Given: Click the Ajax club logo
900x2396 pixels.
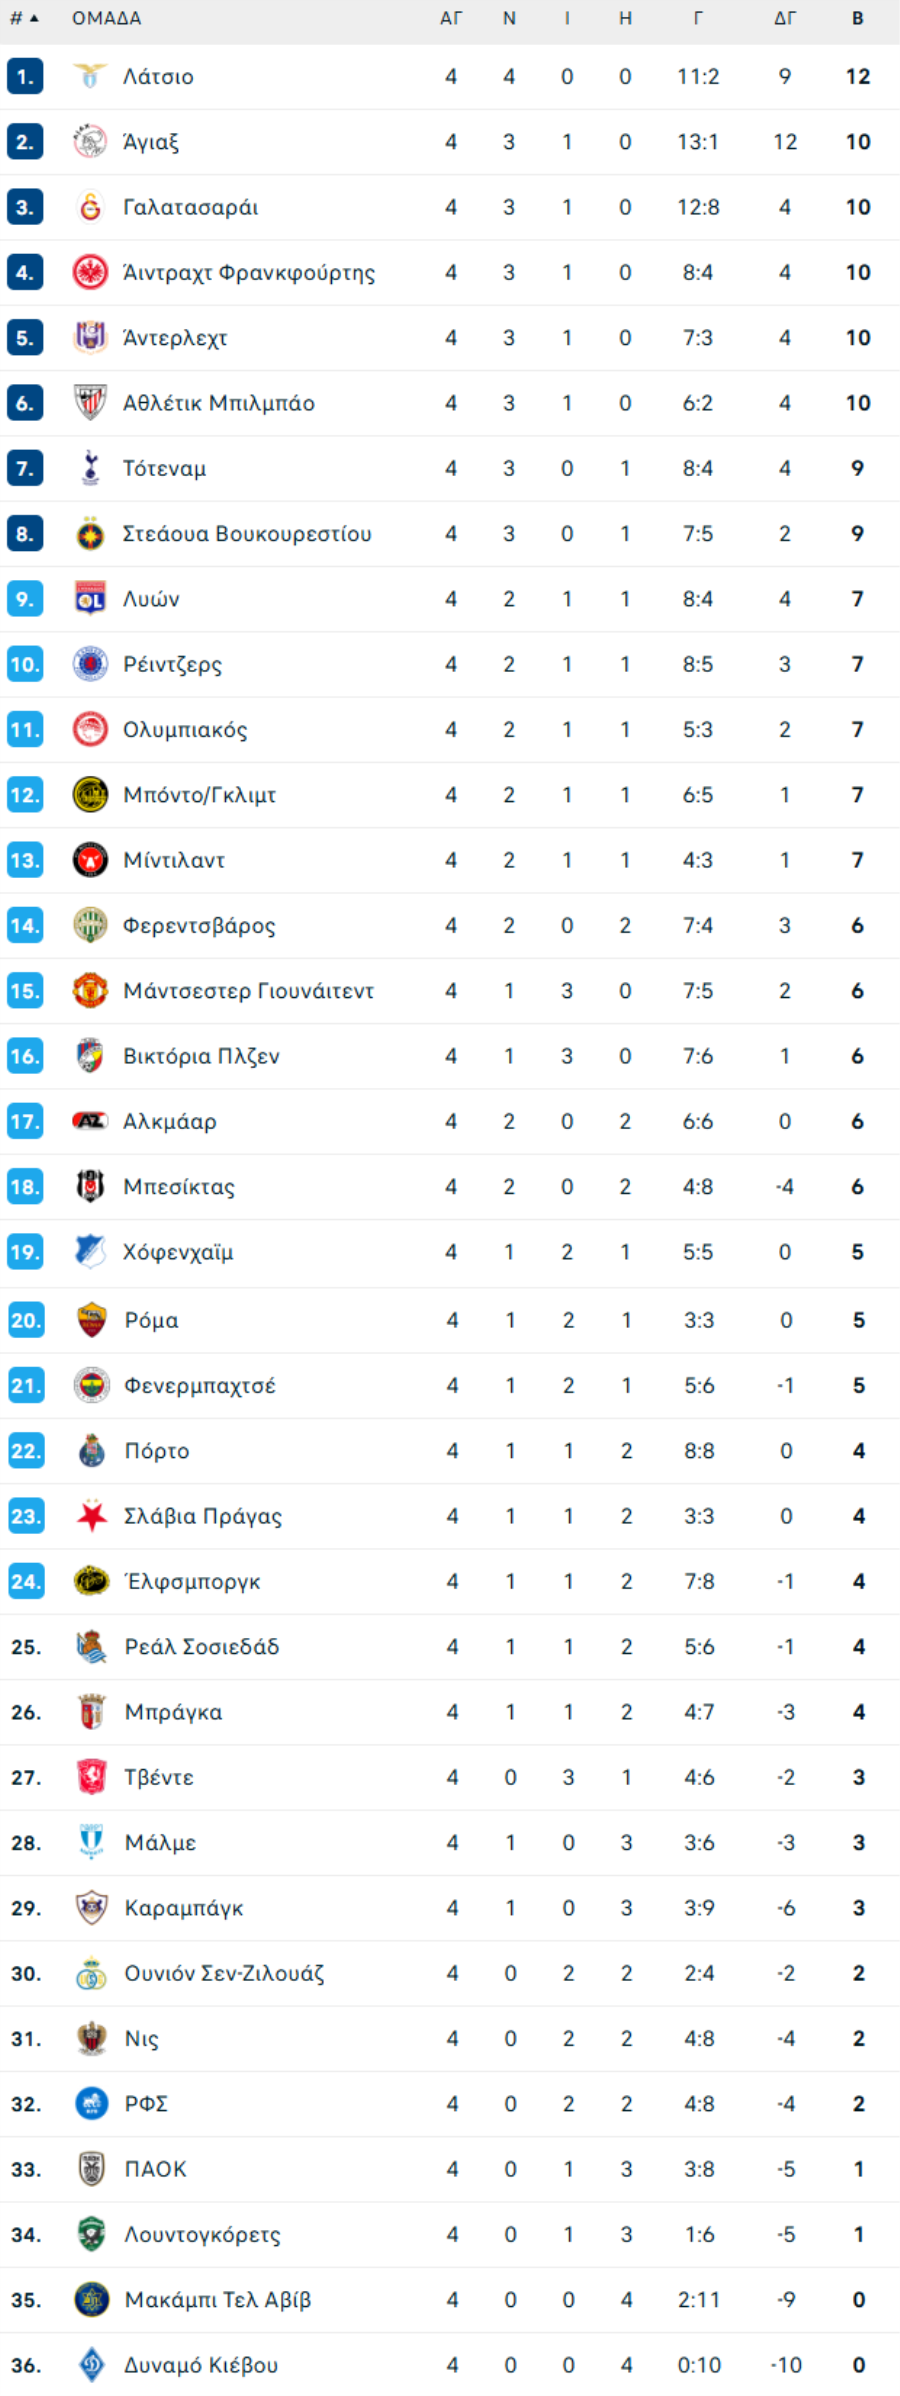Looking at the screenshot, I should [90, 142].
